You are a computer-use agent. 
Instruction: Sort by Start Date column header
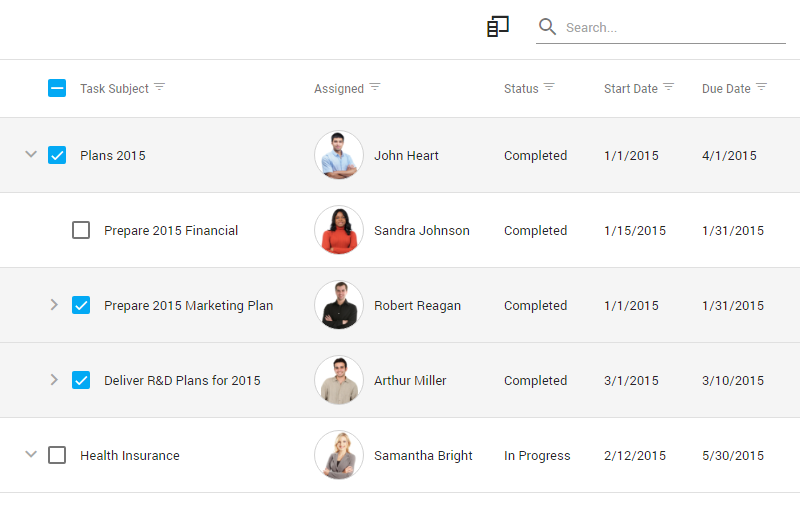tap(631, 89)
